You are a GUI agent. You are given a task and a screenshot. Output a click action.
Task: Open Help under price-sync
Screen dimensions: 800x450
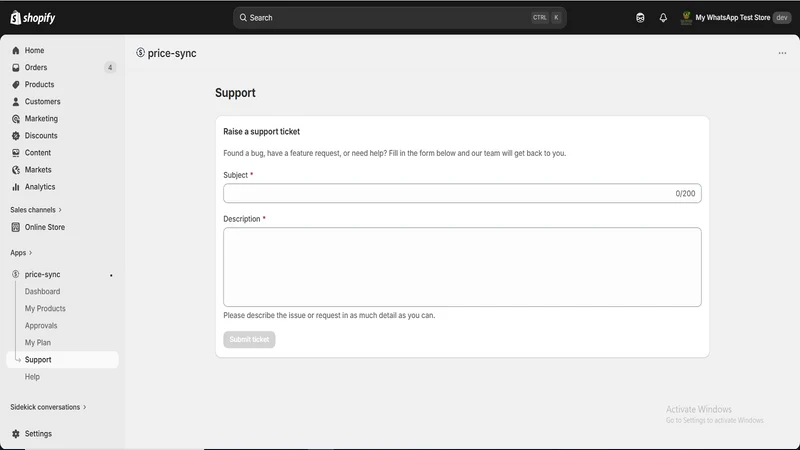[x=32, y=377]
